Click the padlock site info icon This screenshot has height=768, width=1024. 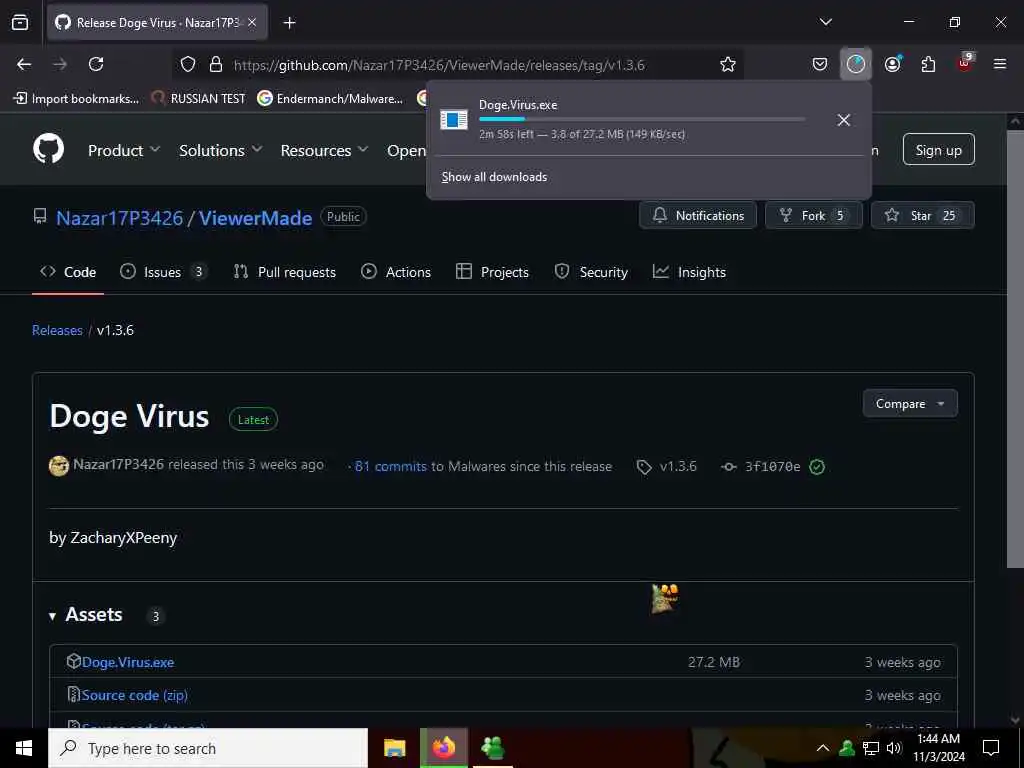point(216,64)
